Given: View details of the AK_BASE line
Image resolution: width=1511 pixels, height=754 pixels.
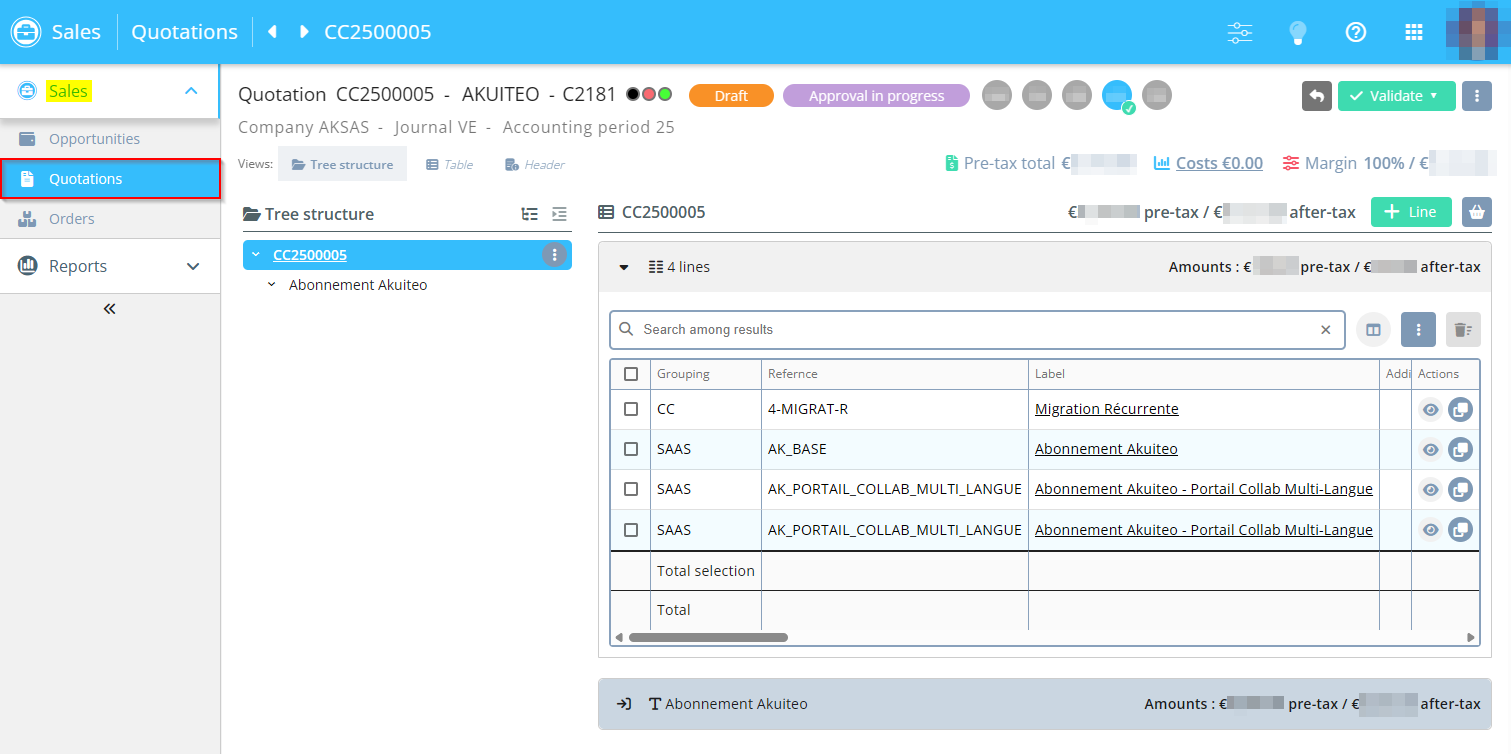Looking at the screenshot, I should 1431,450.
